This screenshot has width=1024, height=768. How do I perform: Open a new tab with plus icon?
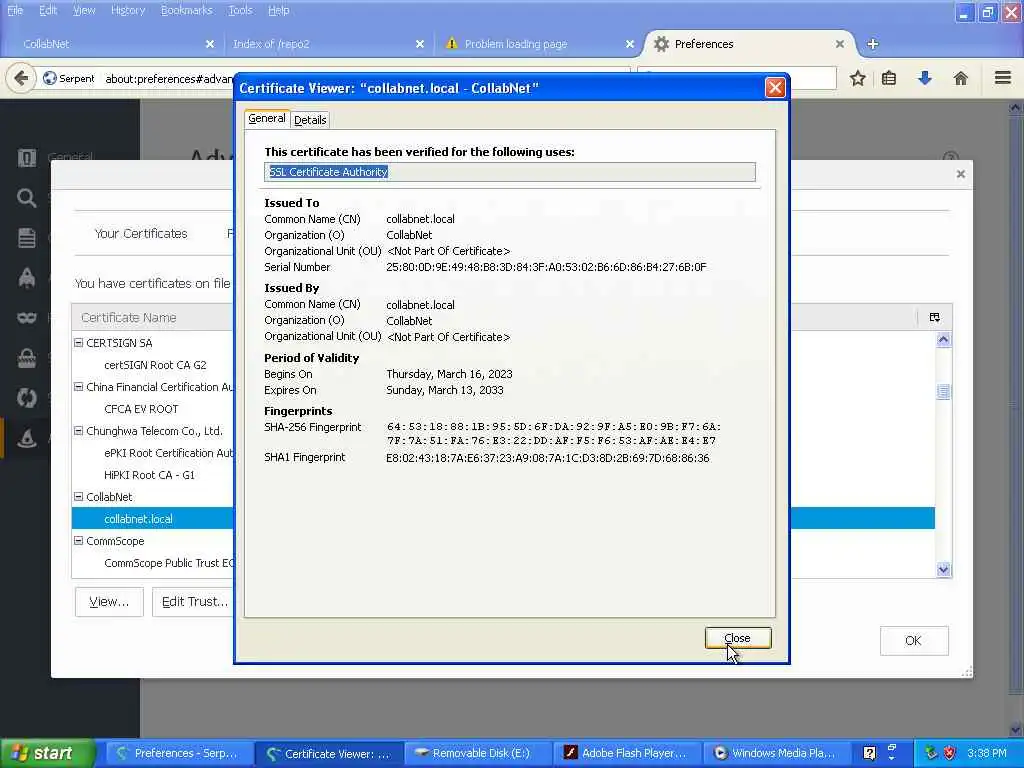coord(873,44)
